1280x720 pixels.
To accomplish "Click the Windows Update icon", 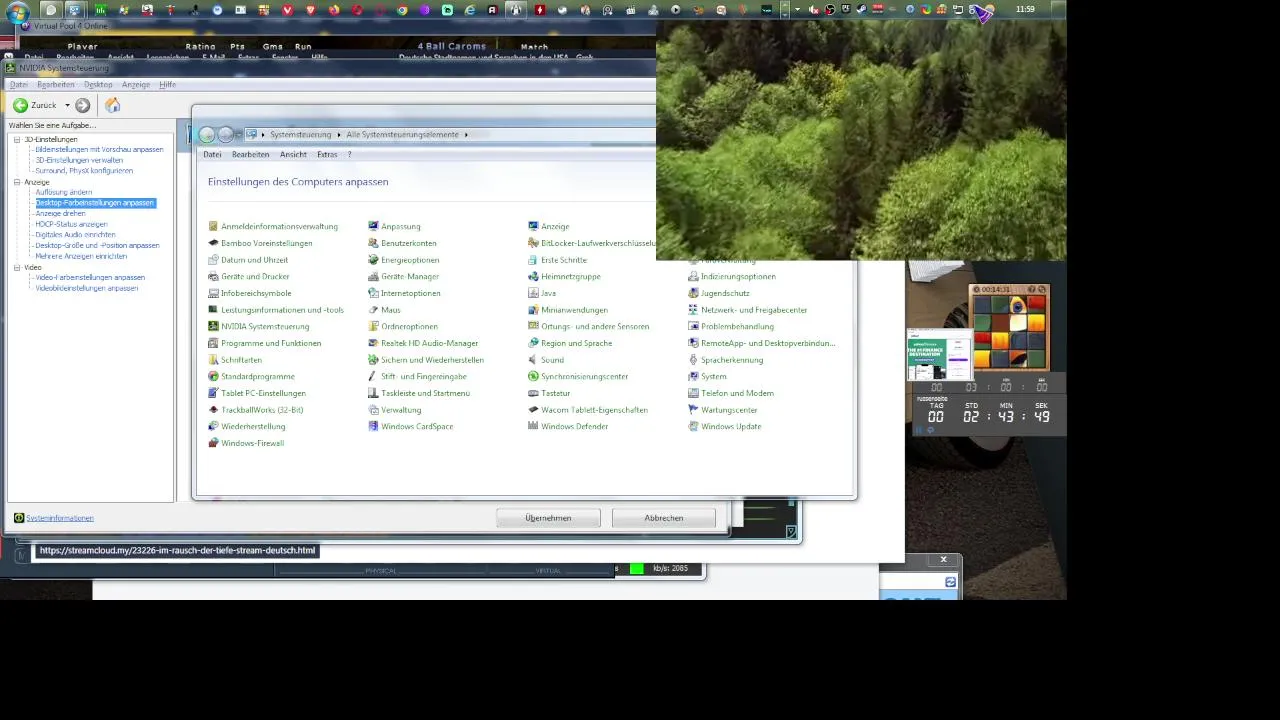I will tap(693, 426).
